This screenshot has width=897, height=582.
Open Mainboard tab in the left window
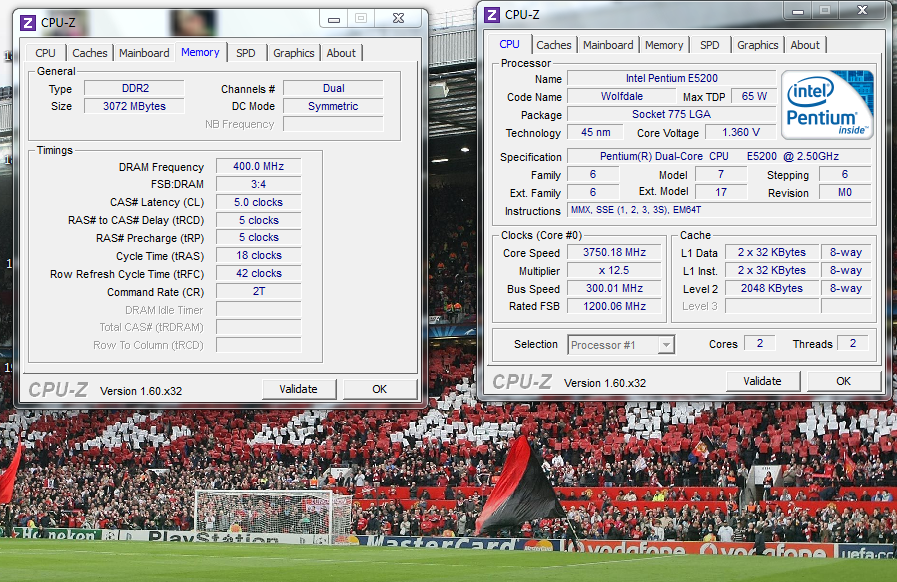pos(144,53)
